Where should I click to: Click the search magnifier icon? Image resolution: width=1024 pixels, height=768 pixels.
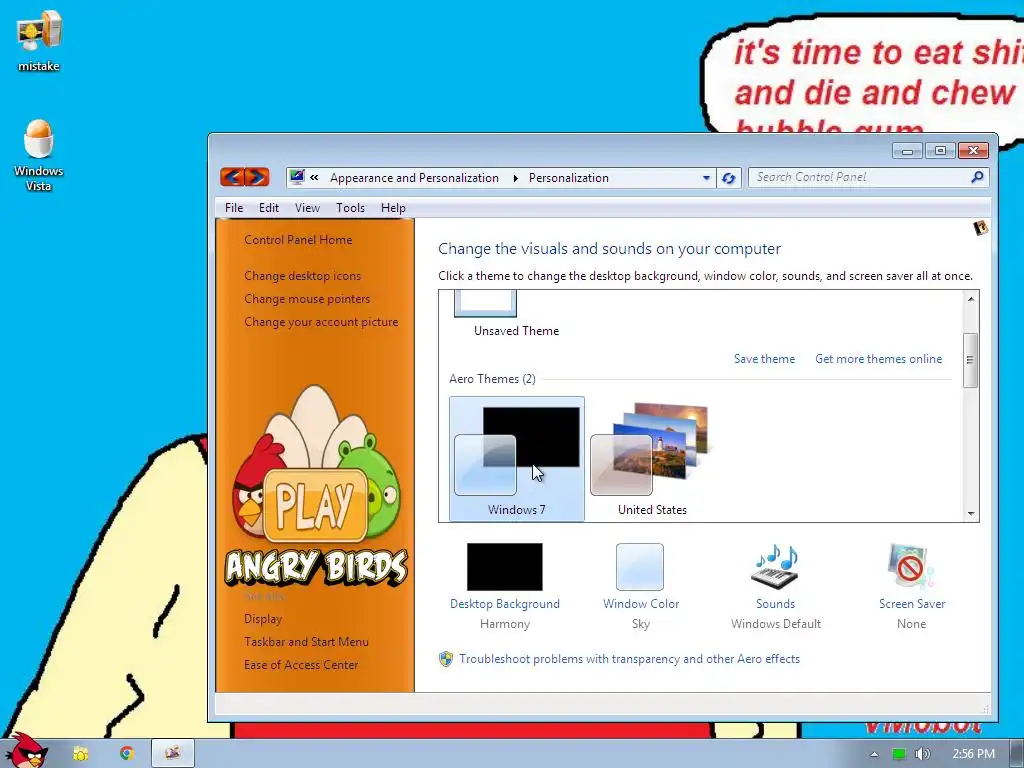click(977, 177)
